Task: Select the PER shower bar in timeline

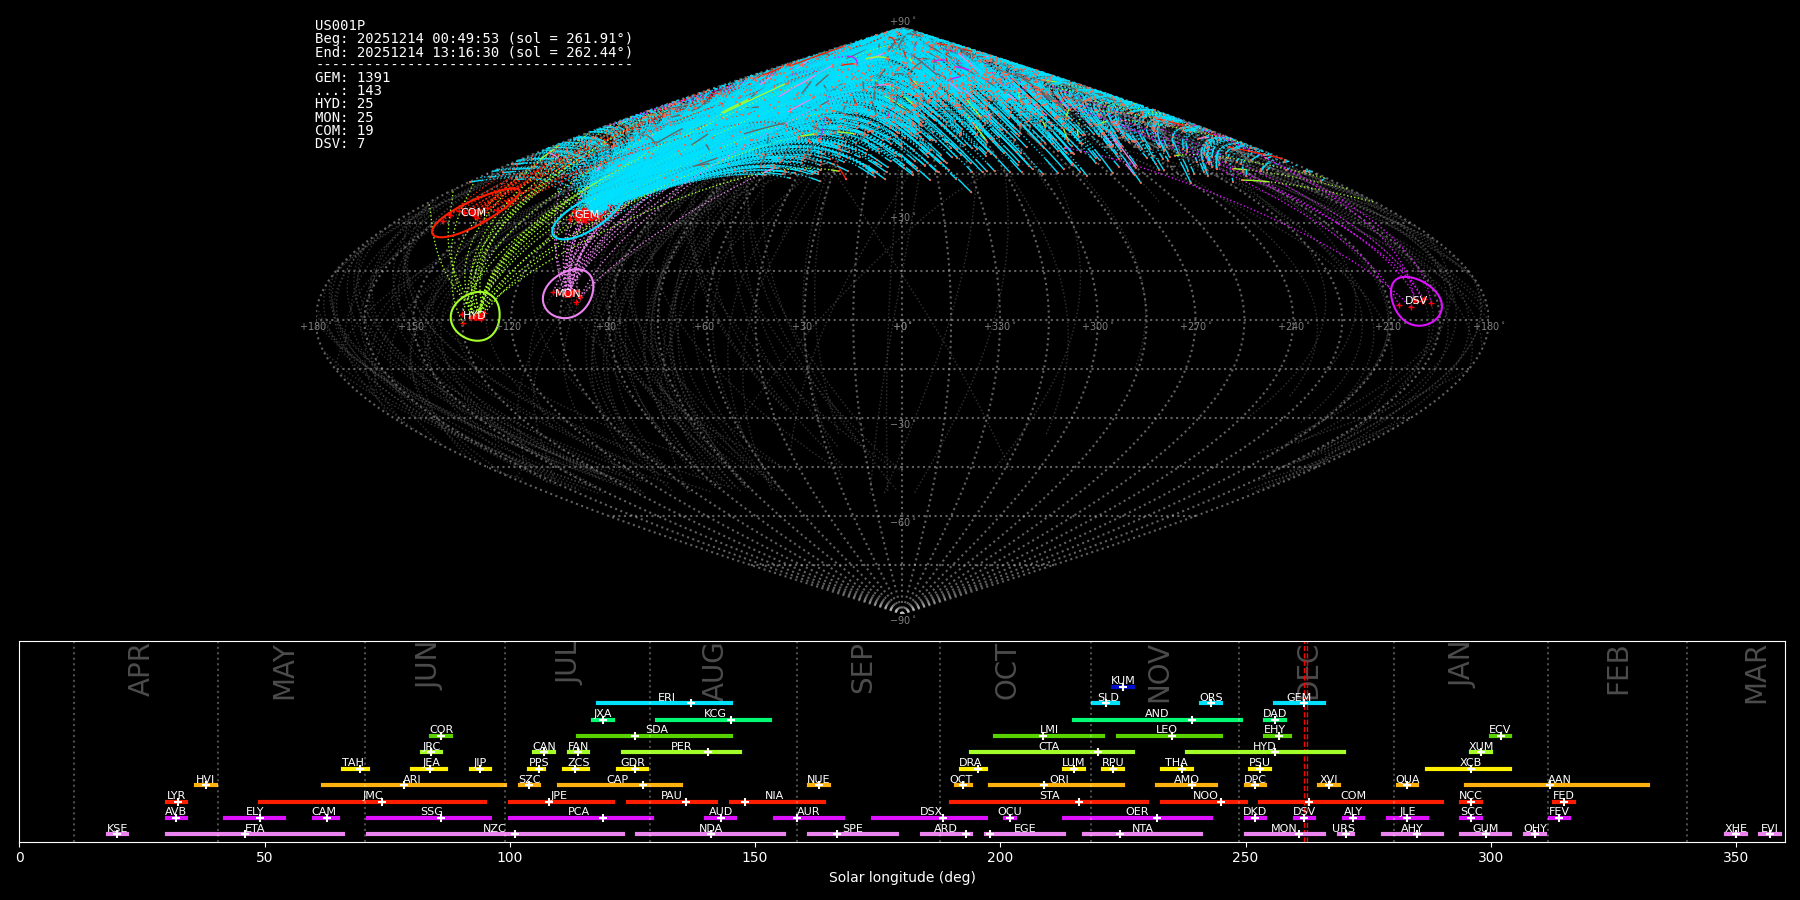Action: 681,752
